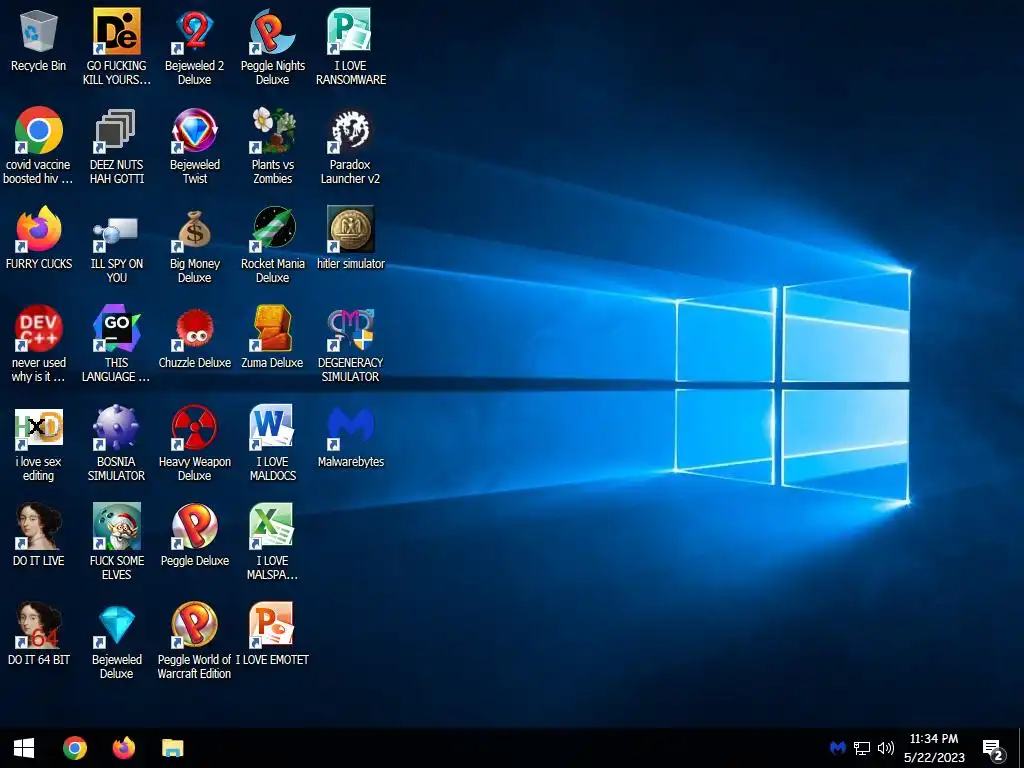Viewport: 1024px width, 768px height.
Task: Open the volume control in system tray
Action: (x=886, y=748)
